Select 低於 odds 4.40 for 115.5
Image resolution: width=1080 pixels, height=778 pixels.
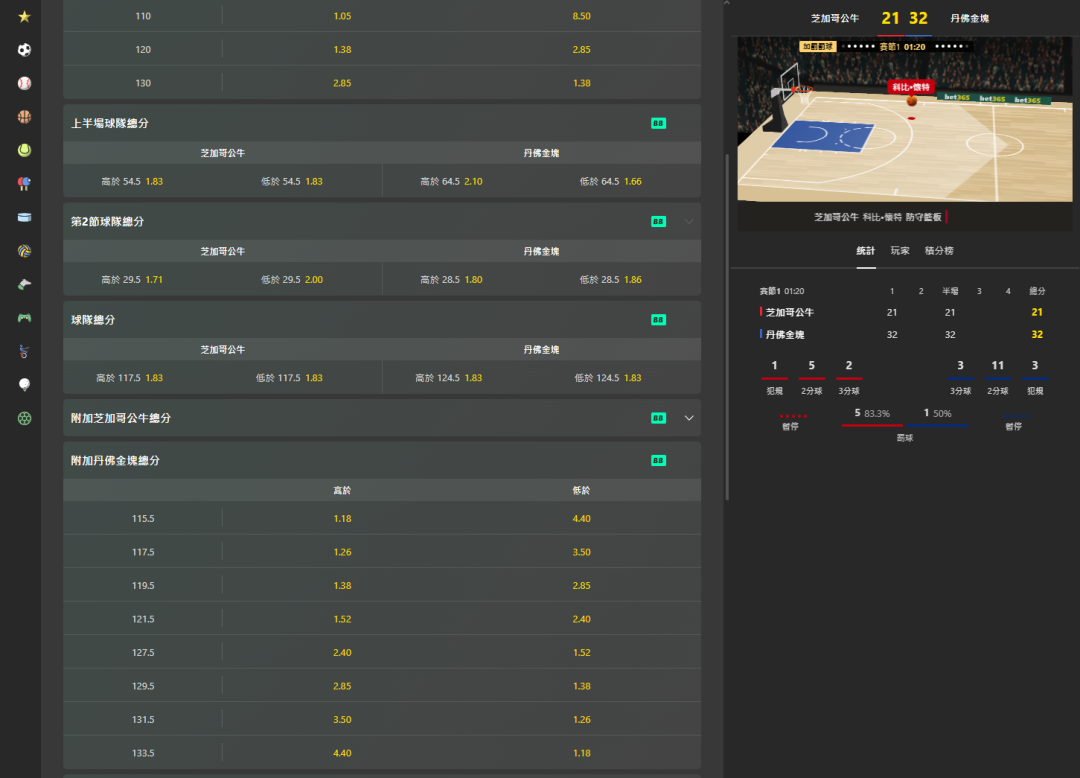coord(581,518)
